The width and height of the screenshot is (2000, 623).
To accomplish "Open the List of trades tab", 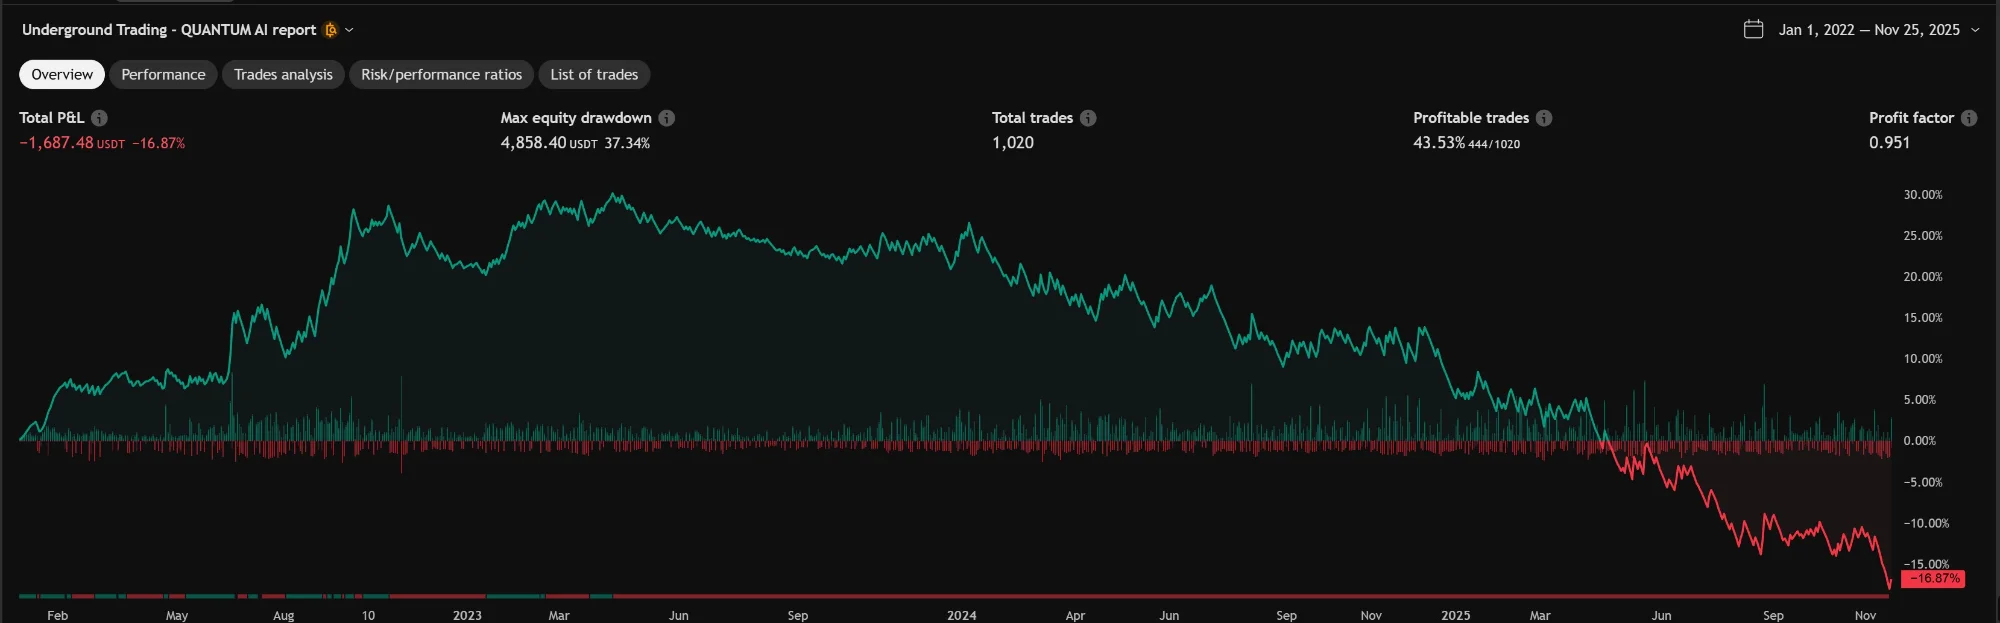I will [x=594, y=75].
